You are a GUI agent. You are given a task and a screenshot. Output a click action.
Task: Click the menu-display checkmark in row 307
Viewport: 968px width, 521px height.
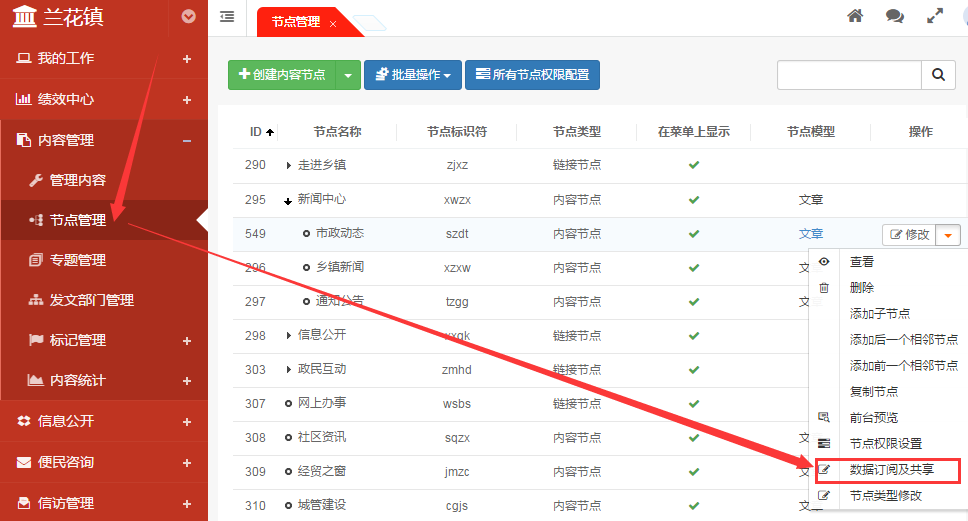point(694,403)
